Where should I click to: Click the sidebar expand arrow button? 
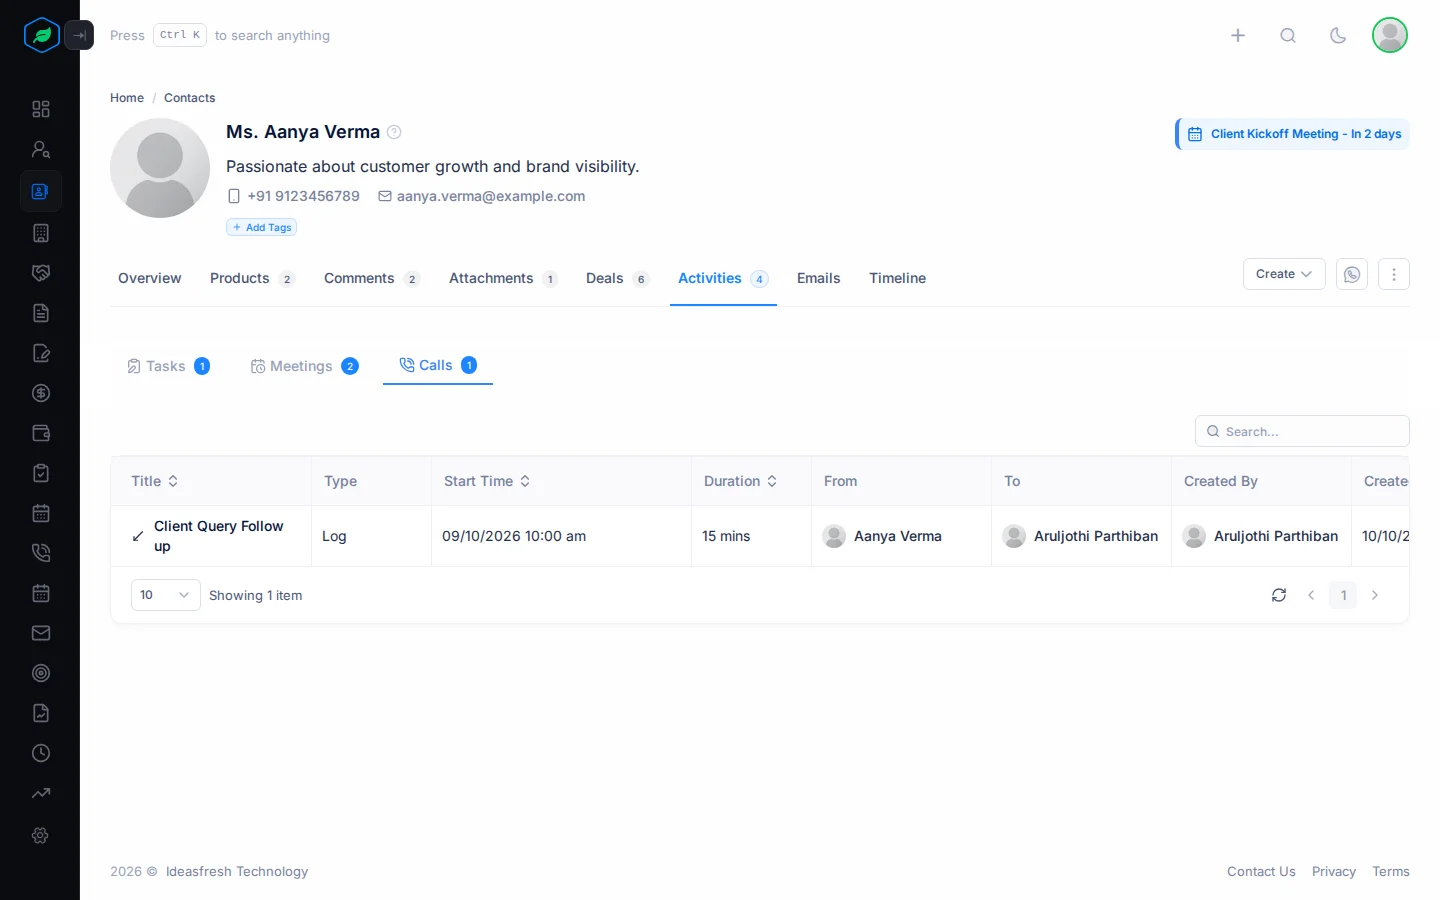[79, 35]
